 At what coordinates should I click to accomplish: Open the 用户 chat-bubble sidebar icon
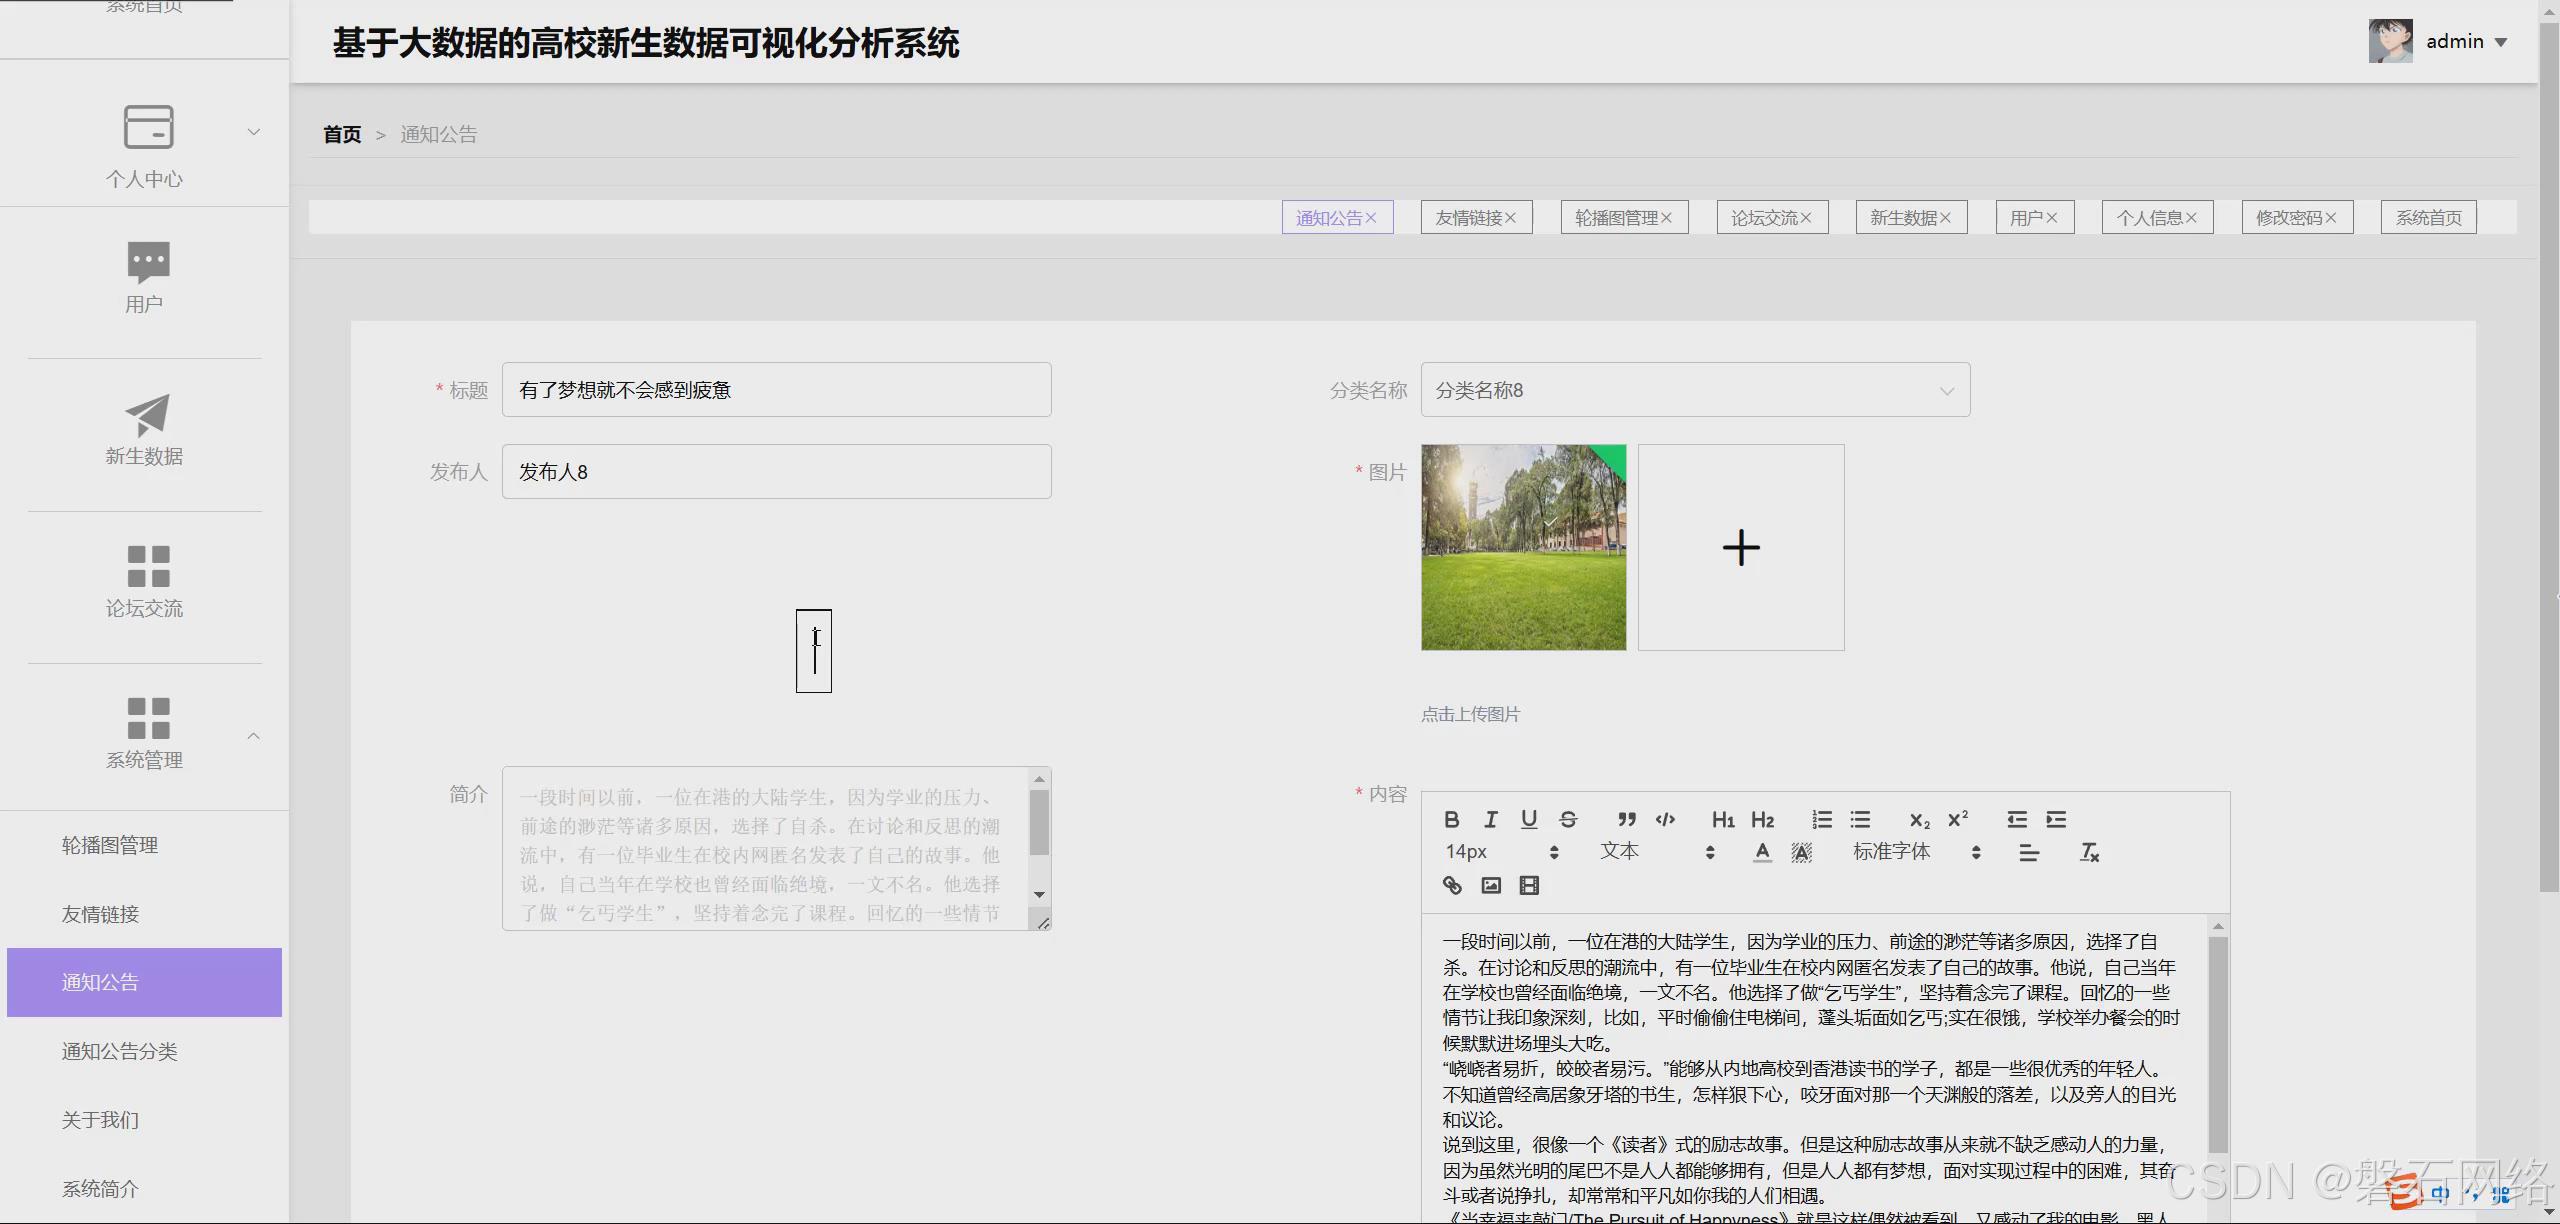click(x=148, y=262)
